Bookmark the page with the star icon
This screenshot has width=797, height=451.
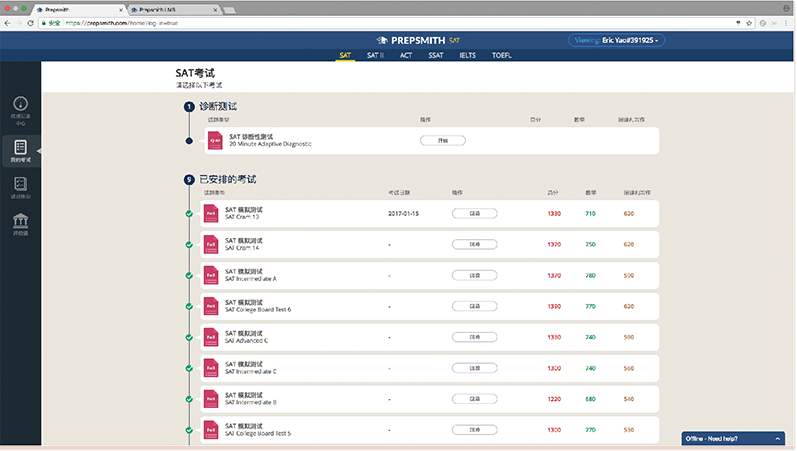tap(749, 23)
